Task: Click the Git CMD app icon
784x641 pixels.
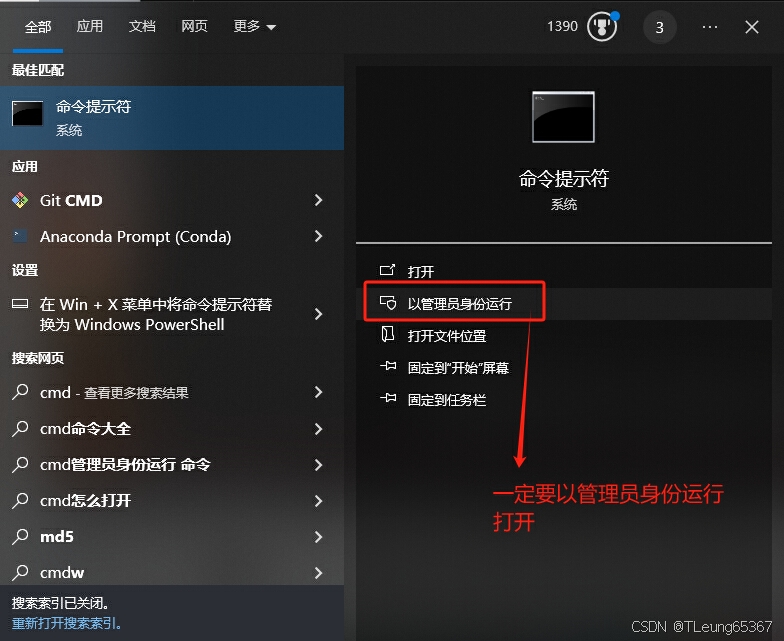Action: coord(20,200)
